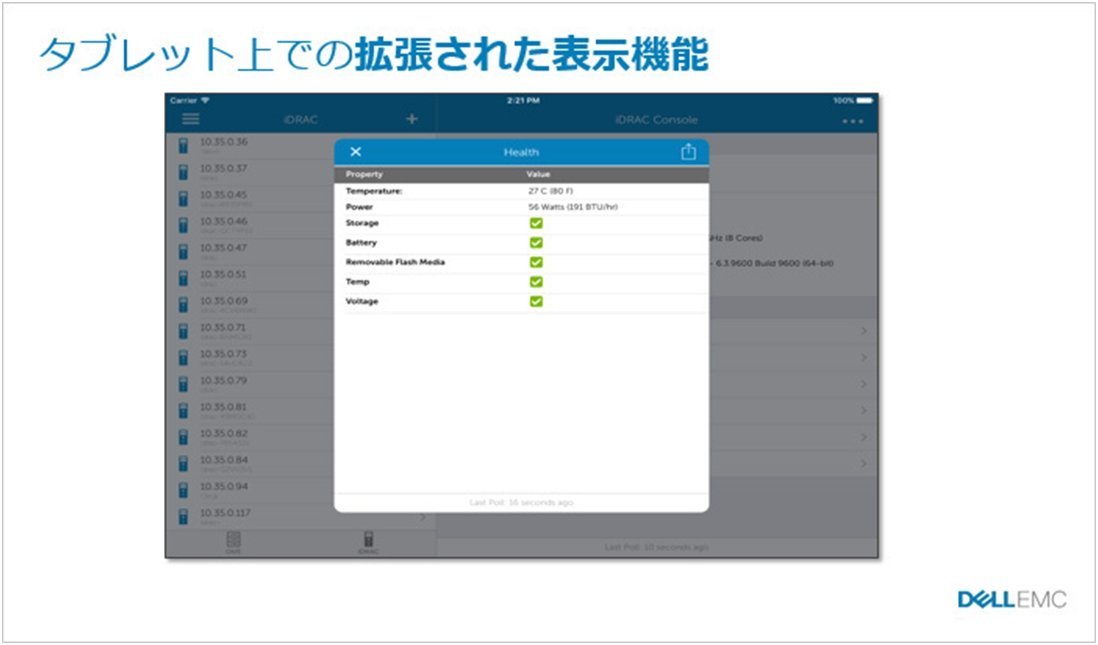Tap server icon beside 10.35.0.36
This screenshot has height=645, width=1098.
tap(183, 146)
